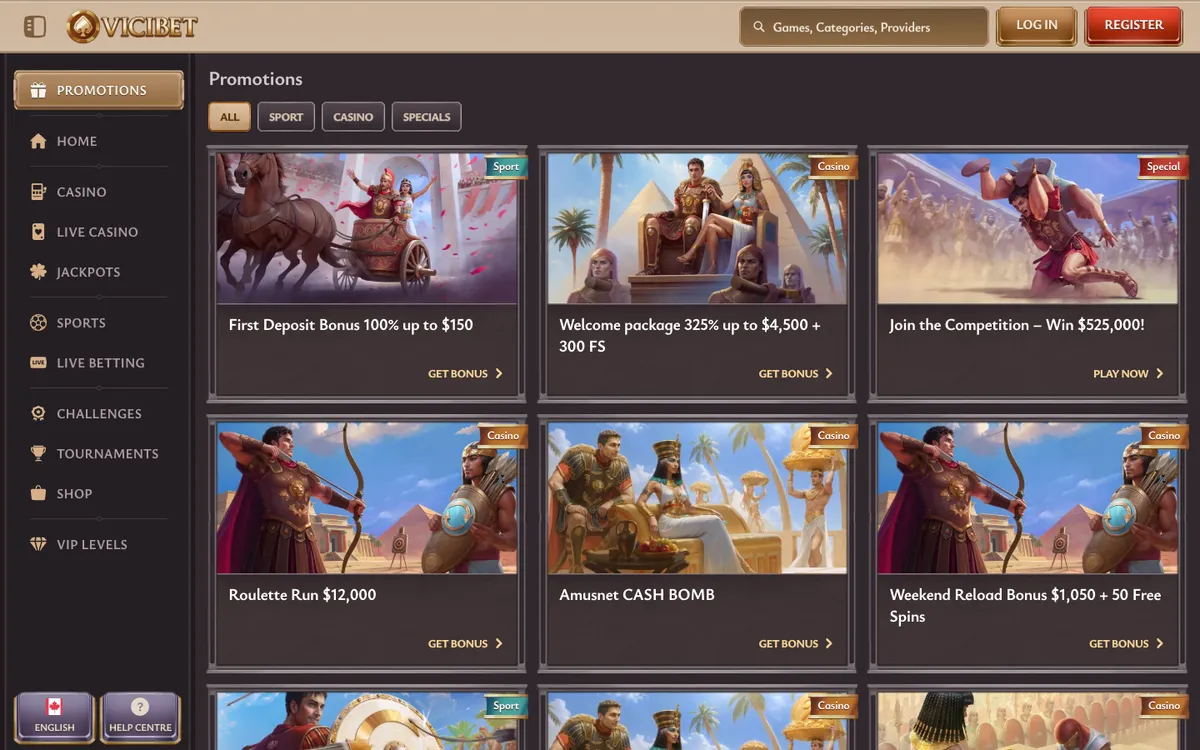Click the Canadian flag language icon
The width and height of the screenshot is (1200, 750).
55,706
